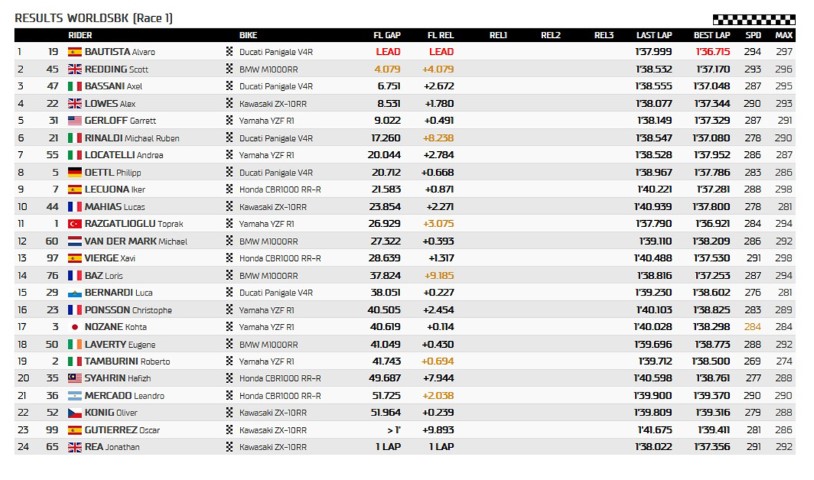Click the Japanese flag beside Nozane
The image size is (814, 480).
coord(74,327)
